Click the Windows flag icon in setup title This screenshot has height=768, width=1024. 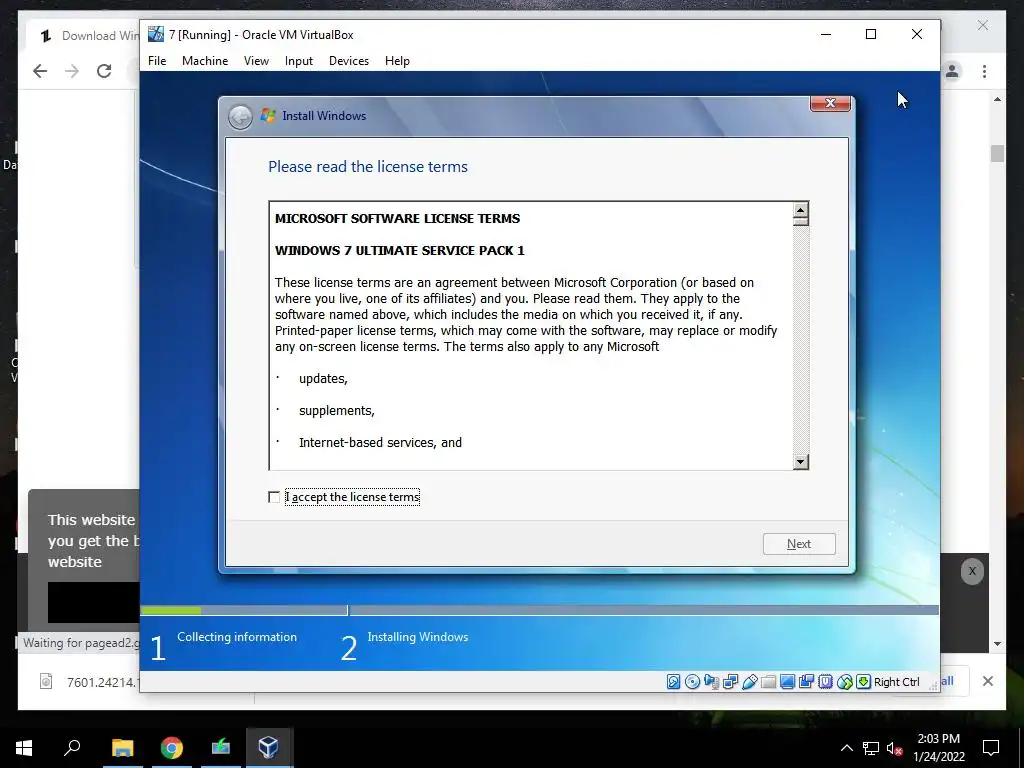(x=268, y=116)
